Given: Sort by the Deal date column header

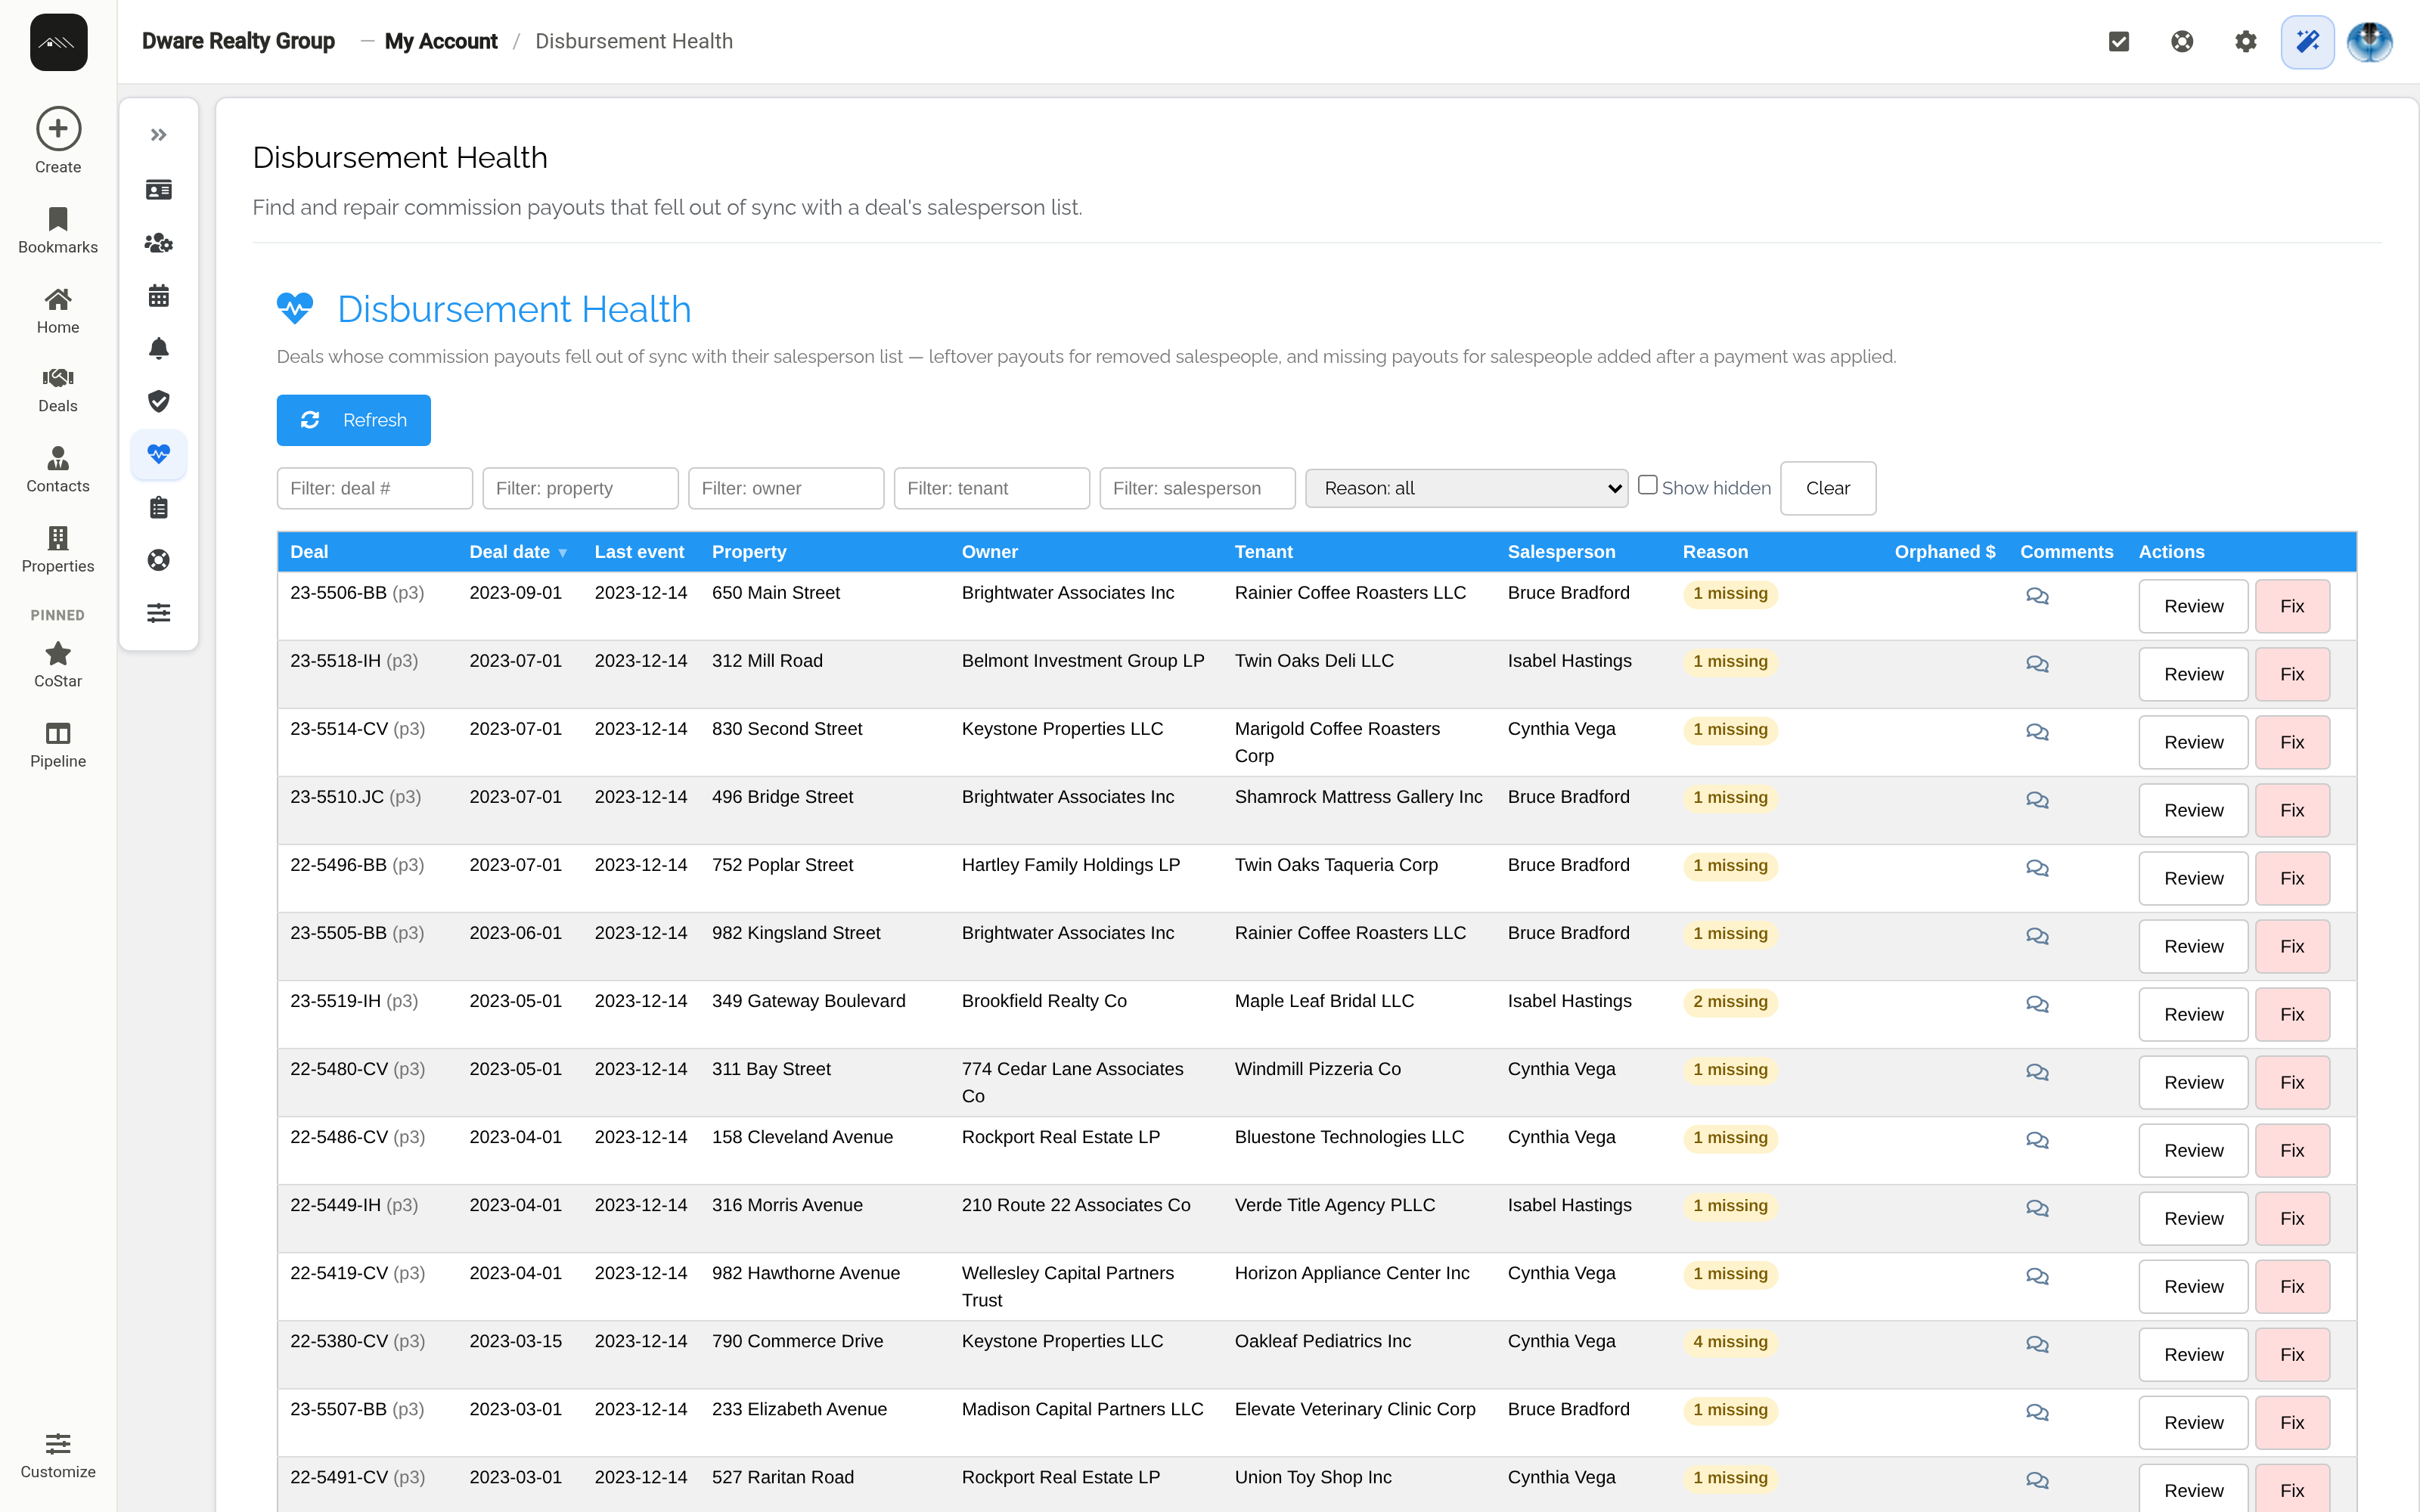Looking at the screenshot, I should 518,552.
